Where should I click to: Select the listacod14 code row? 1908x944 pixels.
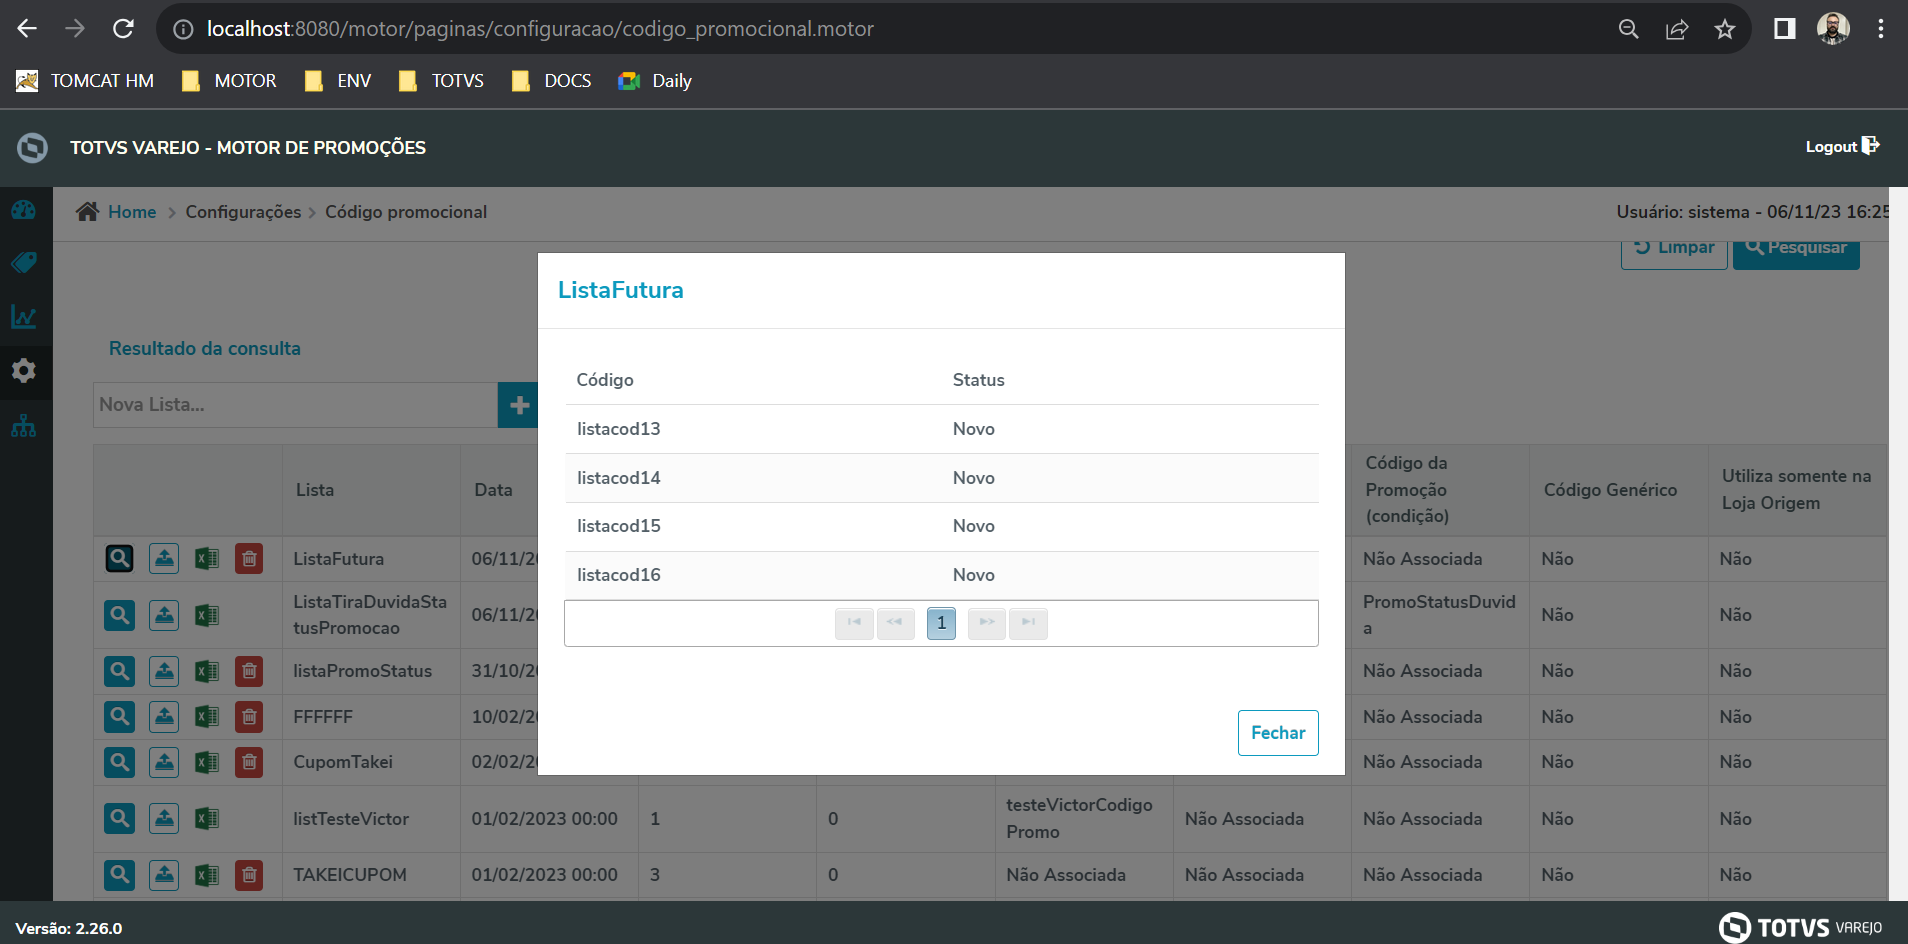point(941,478)
